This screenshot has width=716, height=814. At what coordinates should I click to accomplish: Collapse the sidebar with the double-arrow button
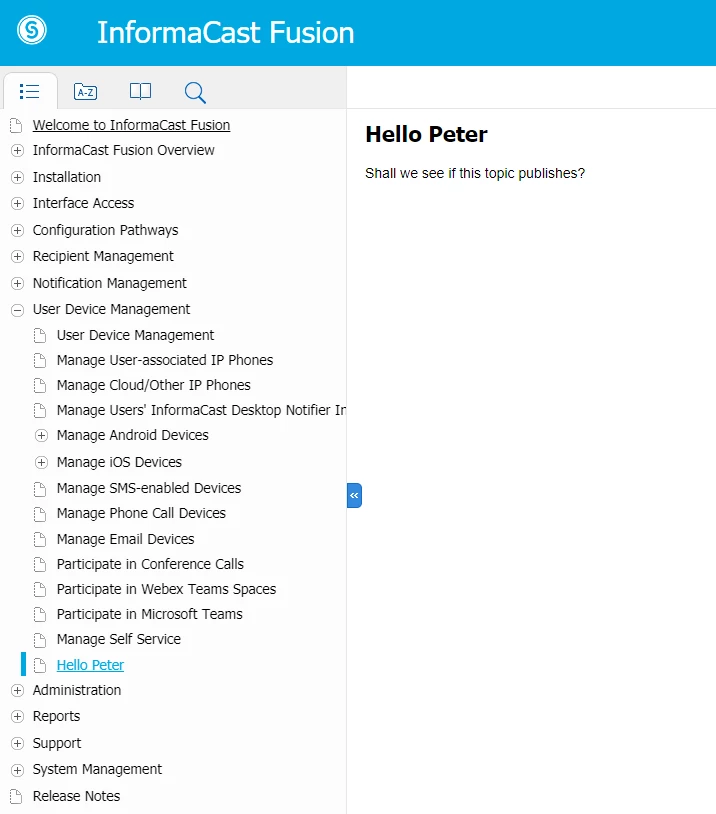pyautogui.click(x=354, y=495)
